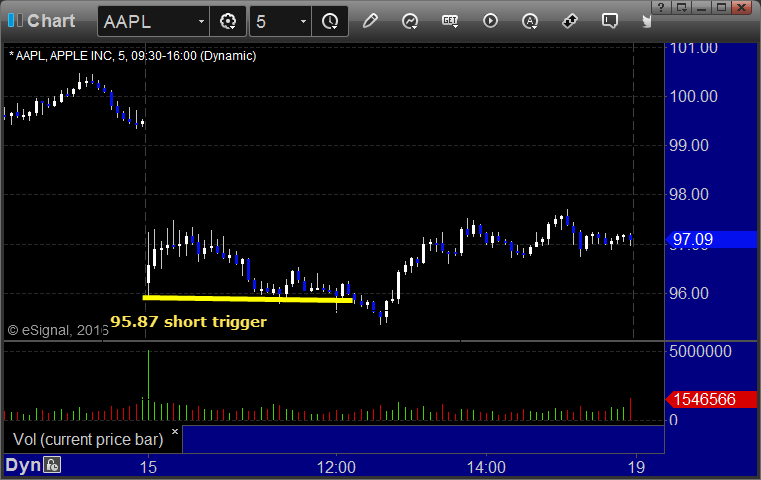Image resolution: width=761 pixels, height=480 pixels.
Task: Click the date label 15 on time axis
Action: (x=148, y=467)
